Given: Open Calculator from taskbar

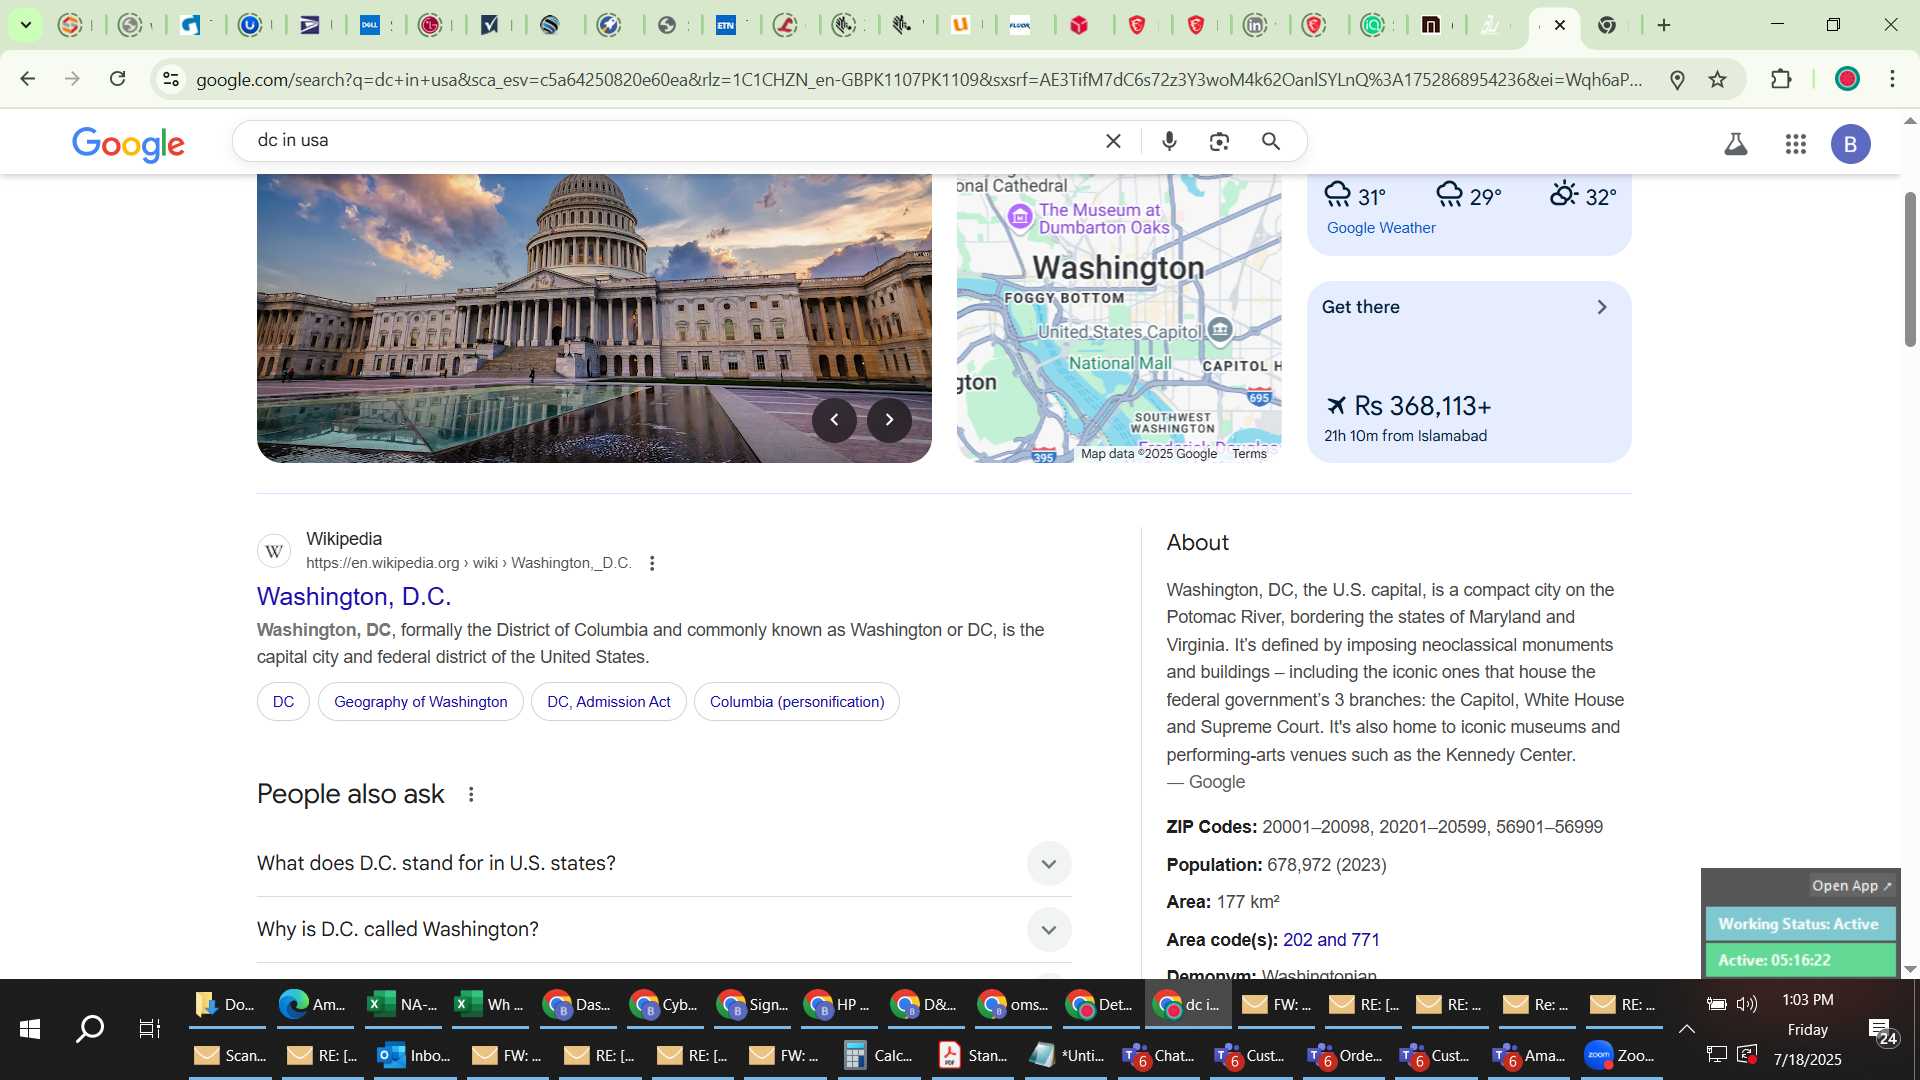Looking at the screenshot, I should point(878,1056).
